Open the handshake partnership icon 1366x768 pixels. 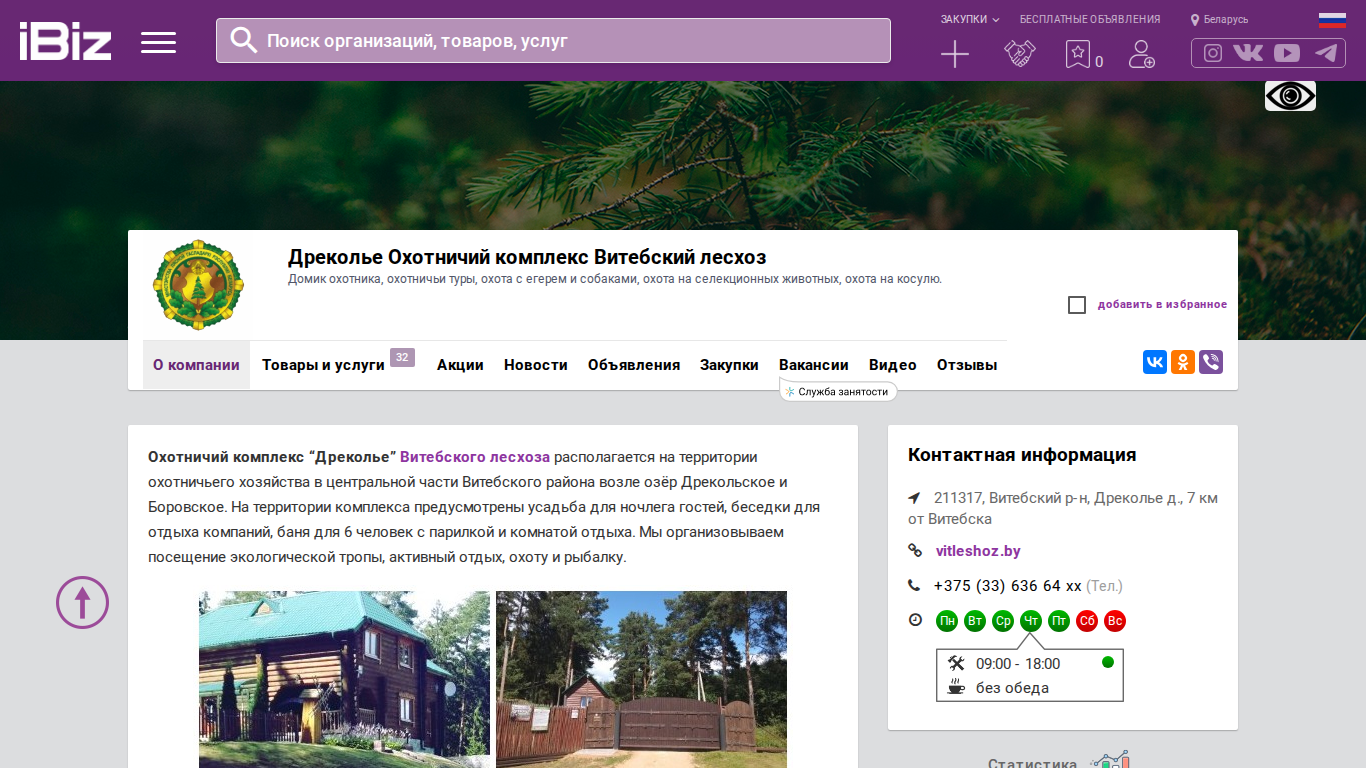point(1020,54)
